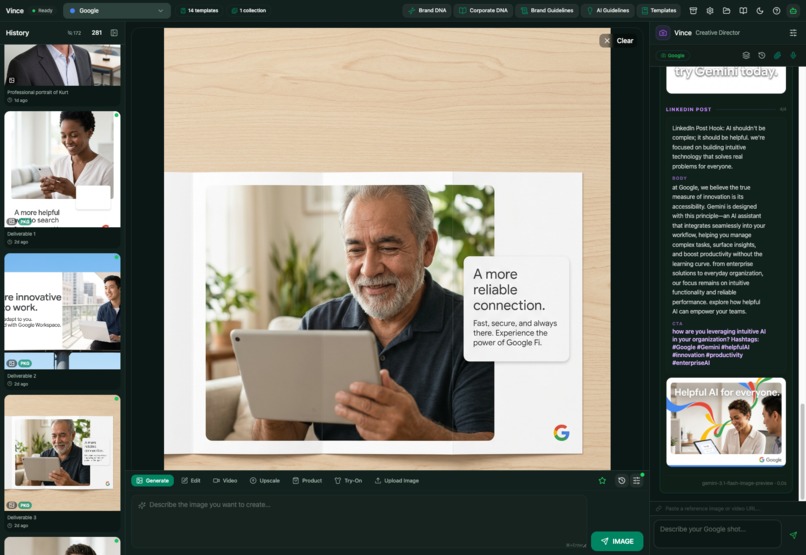Click image-type icon on Deliverable 2 thumbnail
806x555 pixels.
[x=11, y=363]
